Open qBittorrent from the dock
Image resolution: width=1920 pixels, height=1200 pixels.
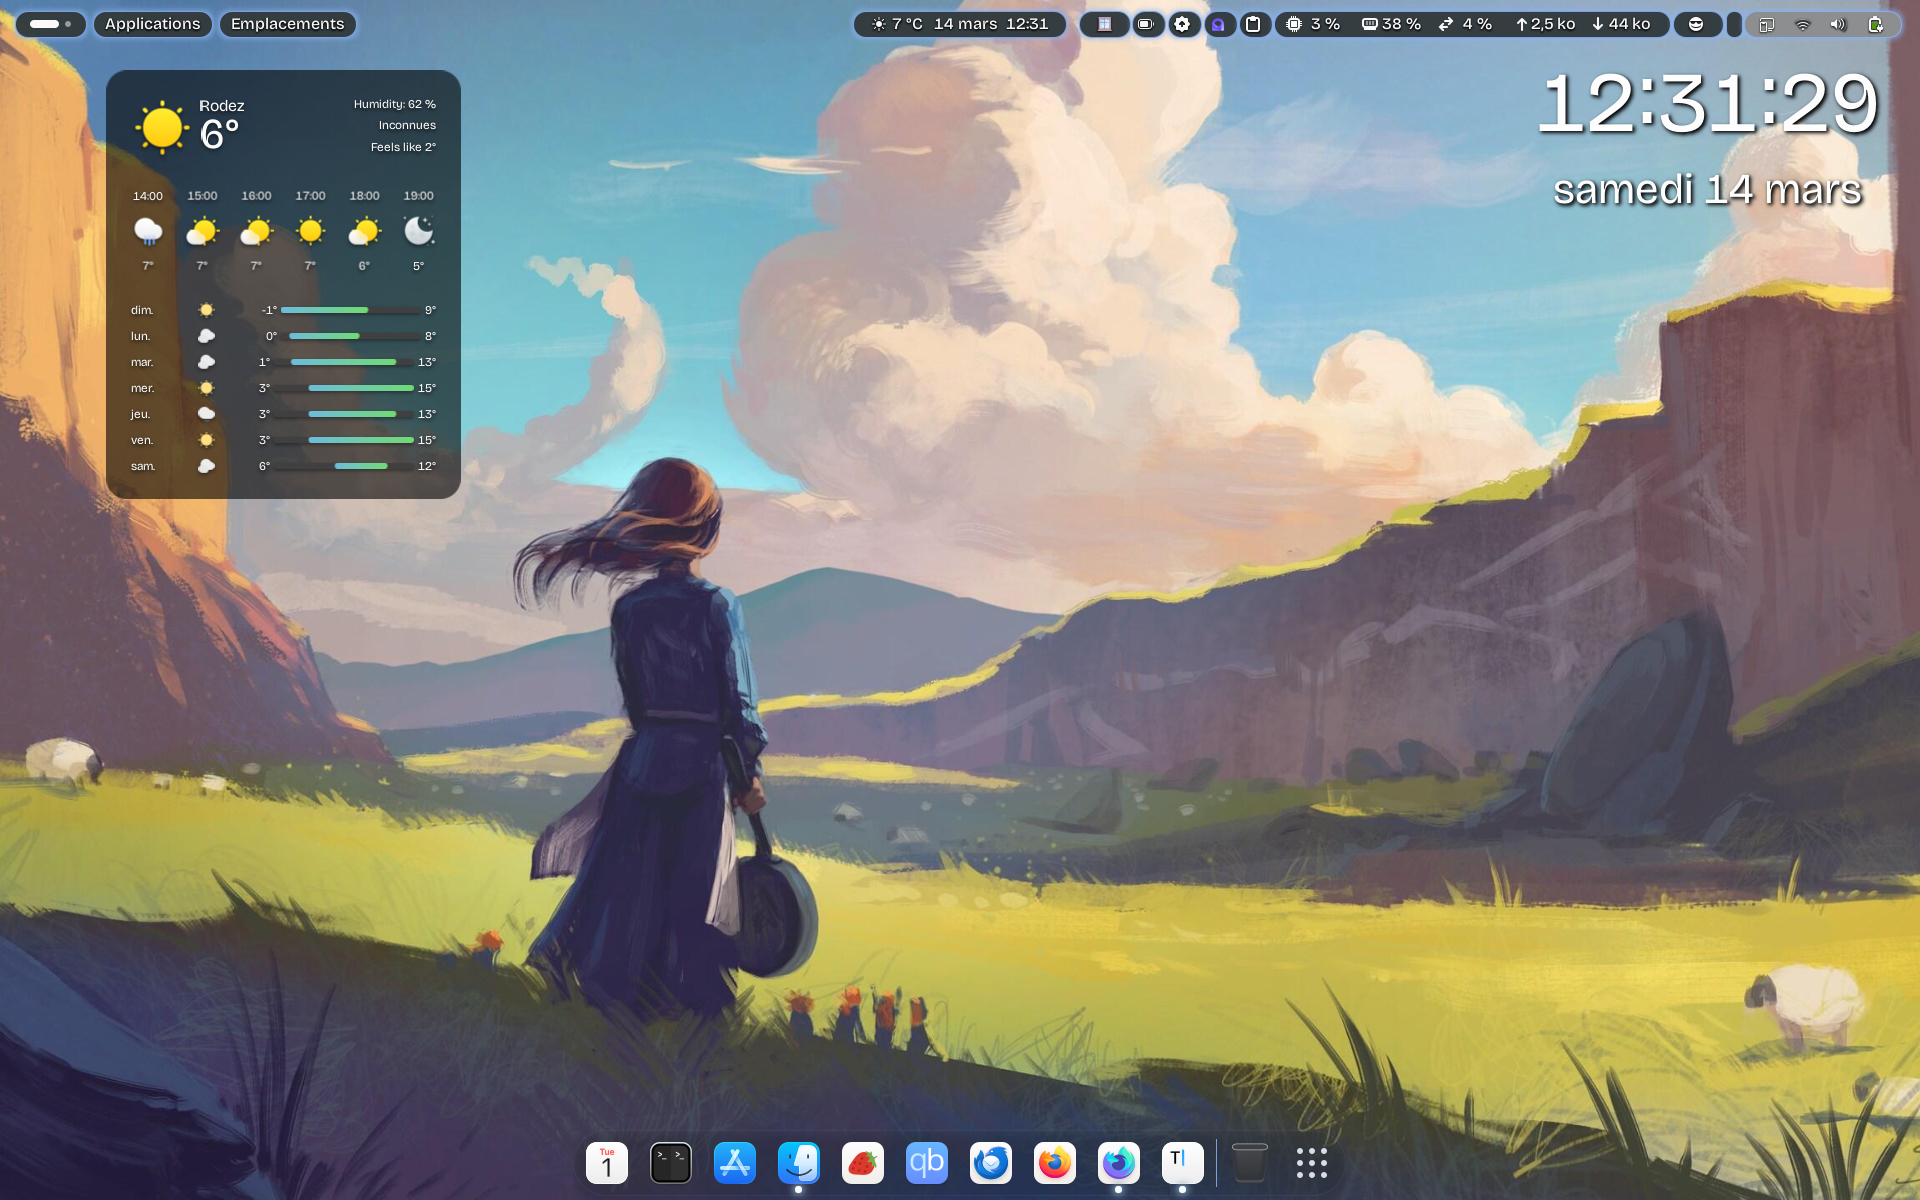point(926,1163)
